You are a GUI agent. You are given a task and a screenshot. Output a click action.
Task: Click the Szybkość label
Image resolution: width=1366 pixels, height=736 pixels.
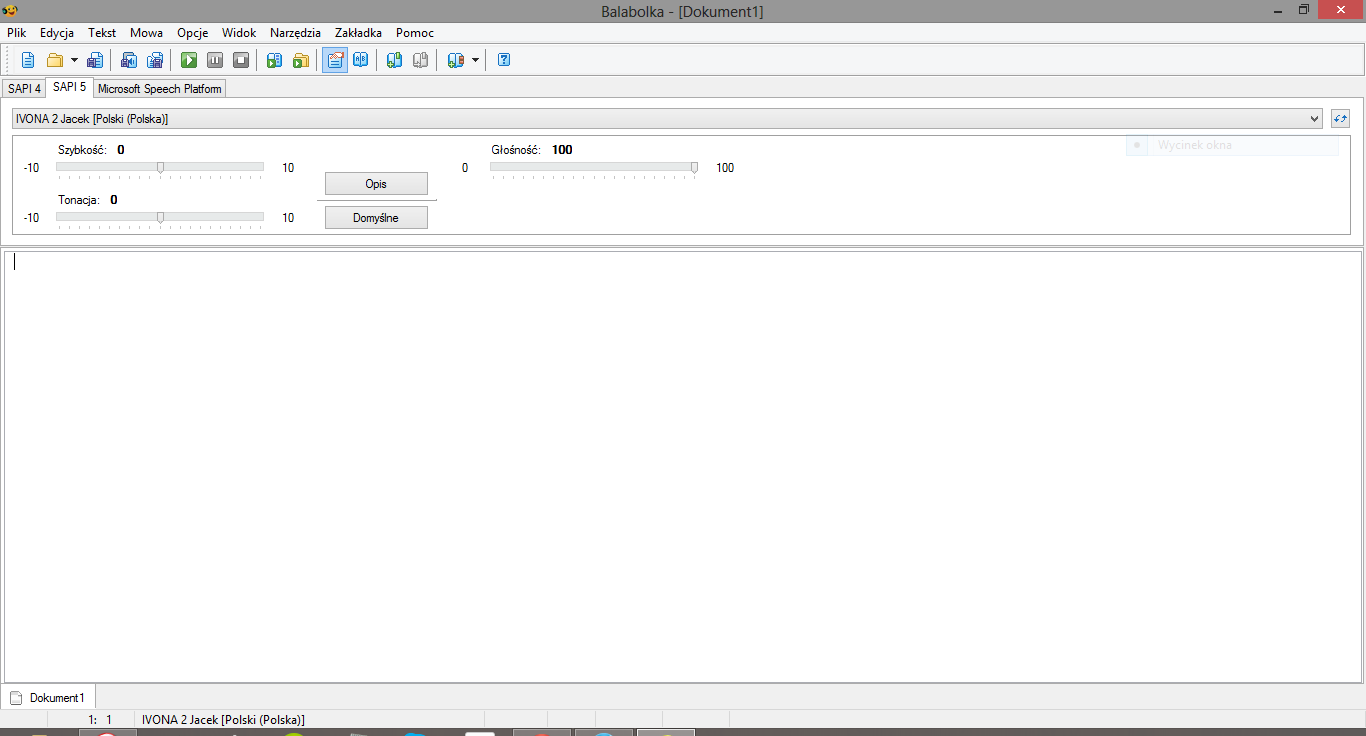coord(82,150)
